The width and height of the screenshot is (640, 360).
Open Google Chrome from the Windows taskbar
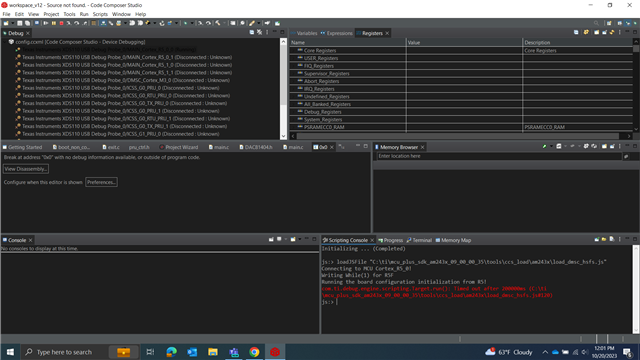click(x=254, y=352)
